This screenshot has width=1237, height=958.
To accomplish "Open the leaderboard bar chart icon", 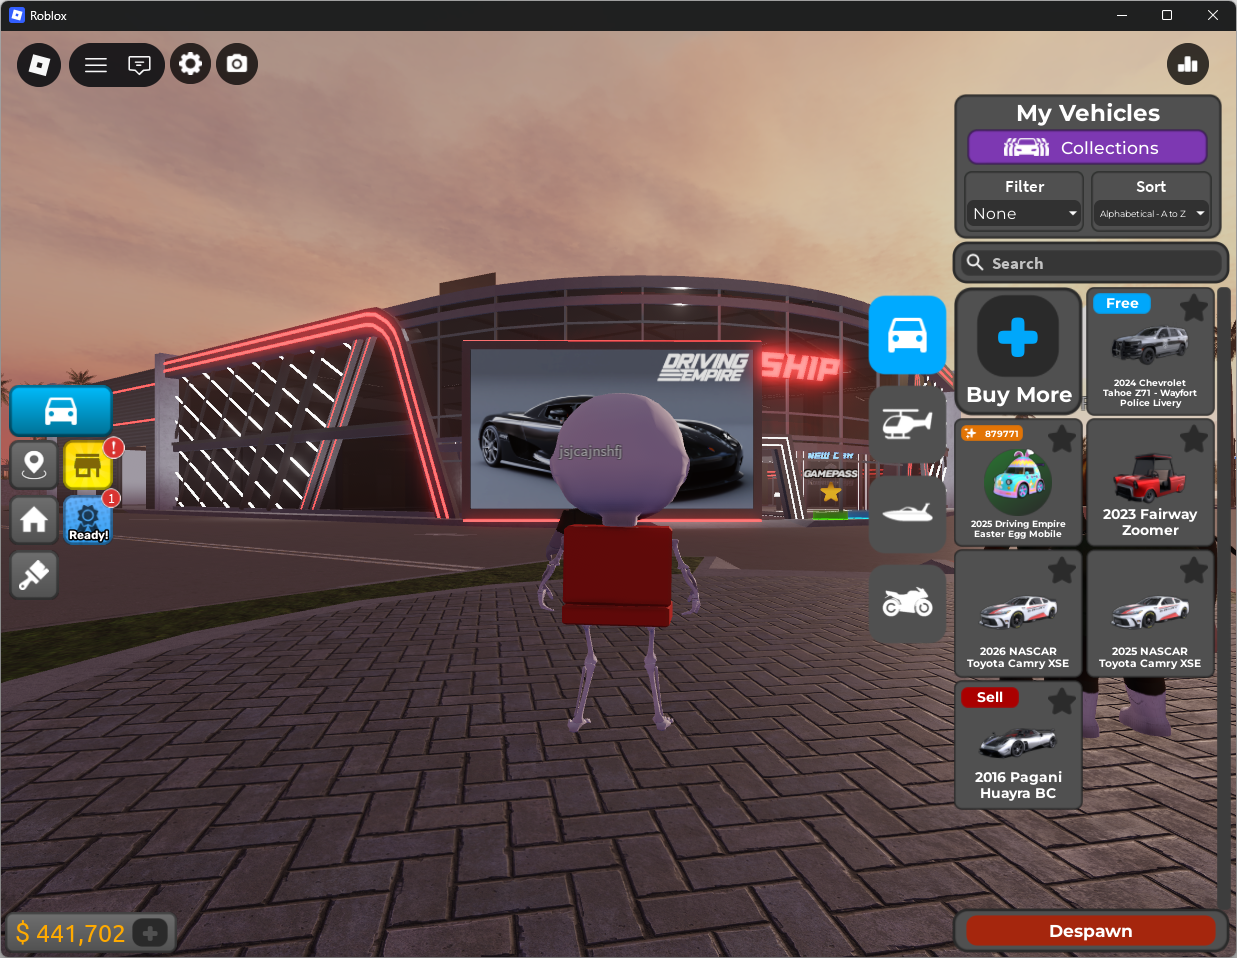I will tap(1188, 64).
